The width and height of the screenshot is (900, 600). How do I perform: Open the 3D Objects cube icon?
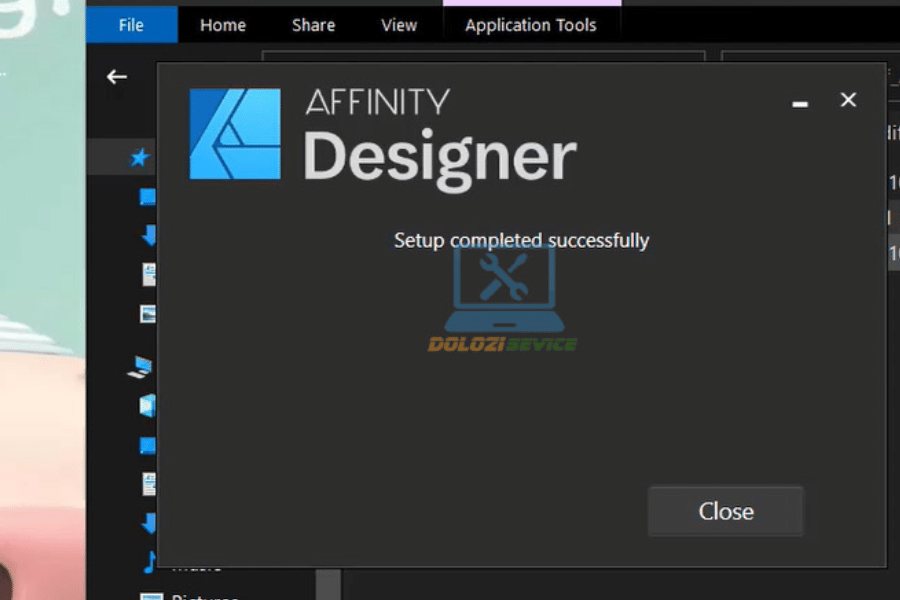click(148, 405)
